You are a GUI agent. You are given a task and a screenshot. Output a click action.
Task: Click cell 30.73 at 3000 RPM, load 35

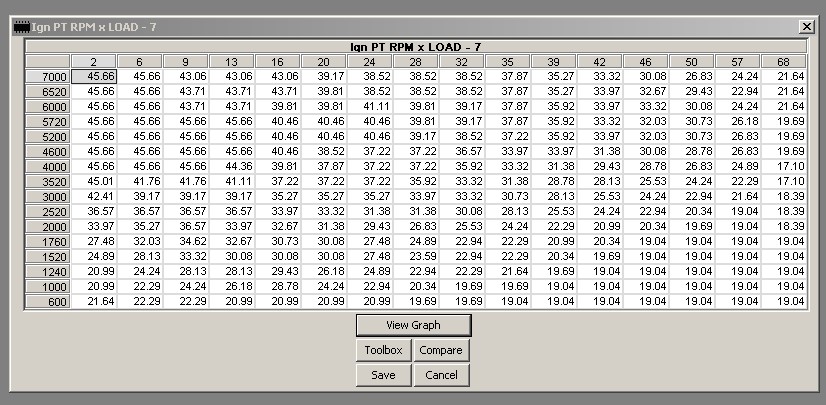tap(507, 196)
